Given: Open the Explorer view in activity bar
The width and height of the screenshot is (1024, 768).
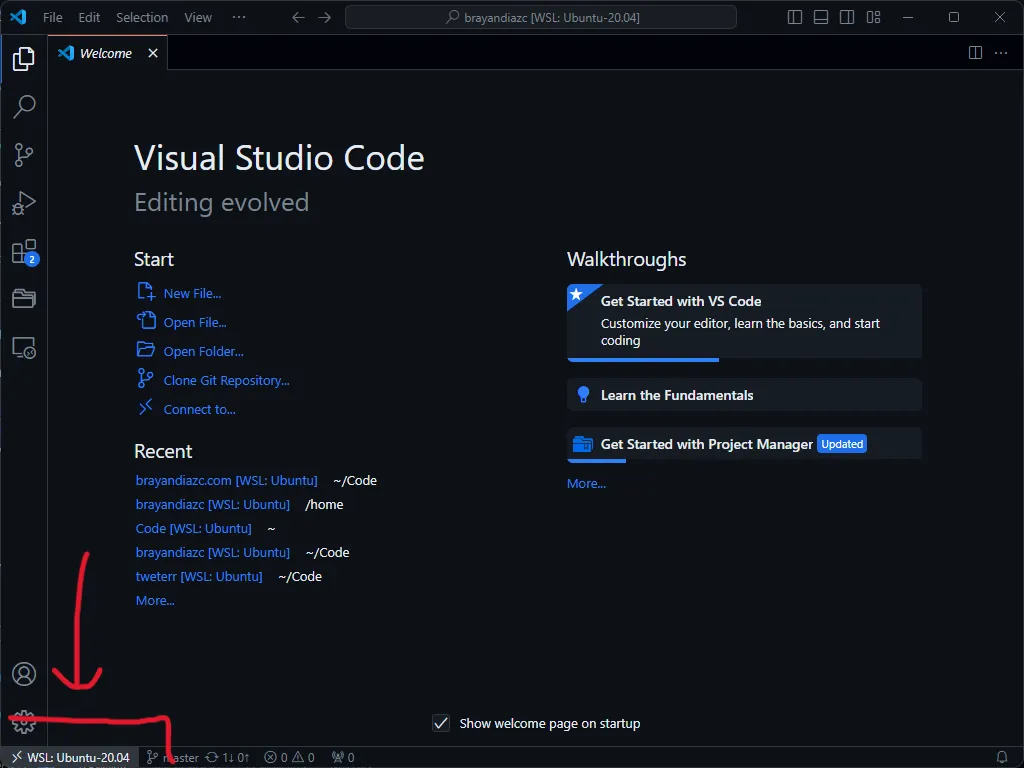Looking at the screenshot, I should pyautogui.click(x=24, y=59).
